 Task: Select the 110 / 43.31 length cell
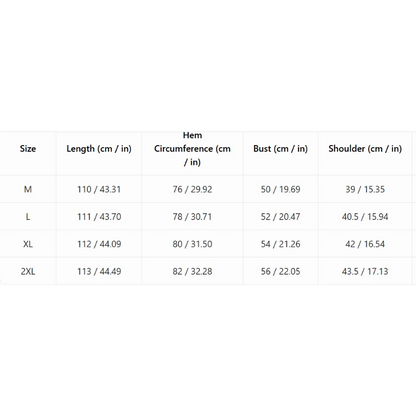tap(99, 189)
